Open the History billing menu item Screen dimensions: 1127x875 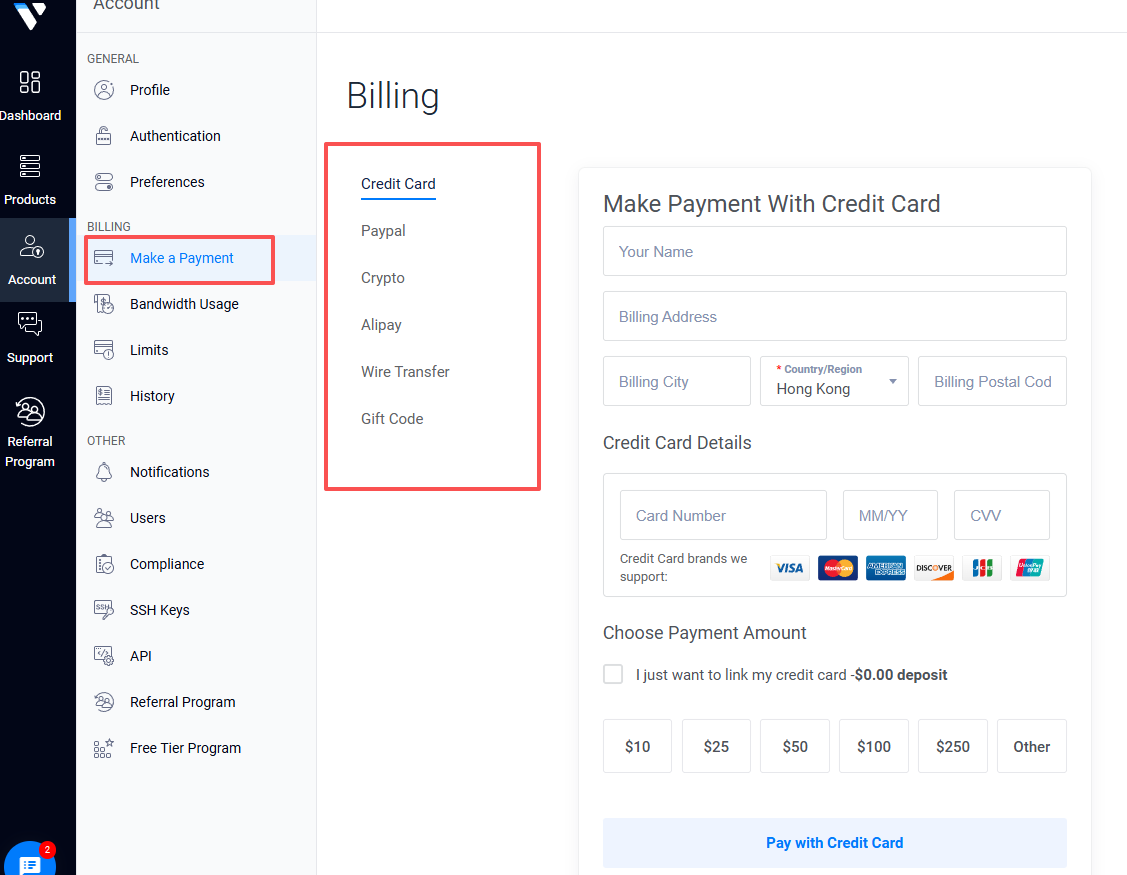(x=152, y=396)
